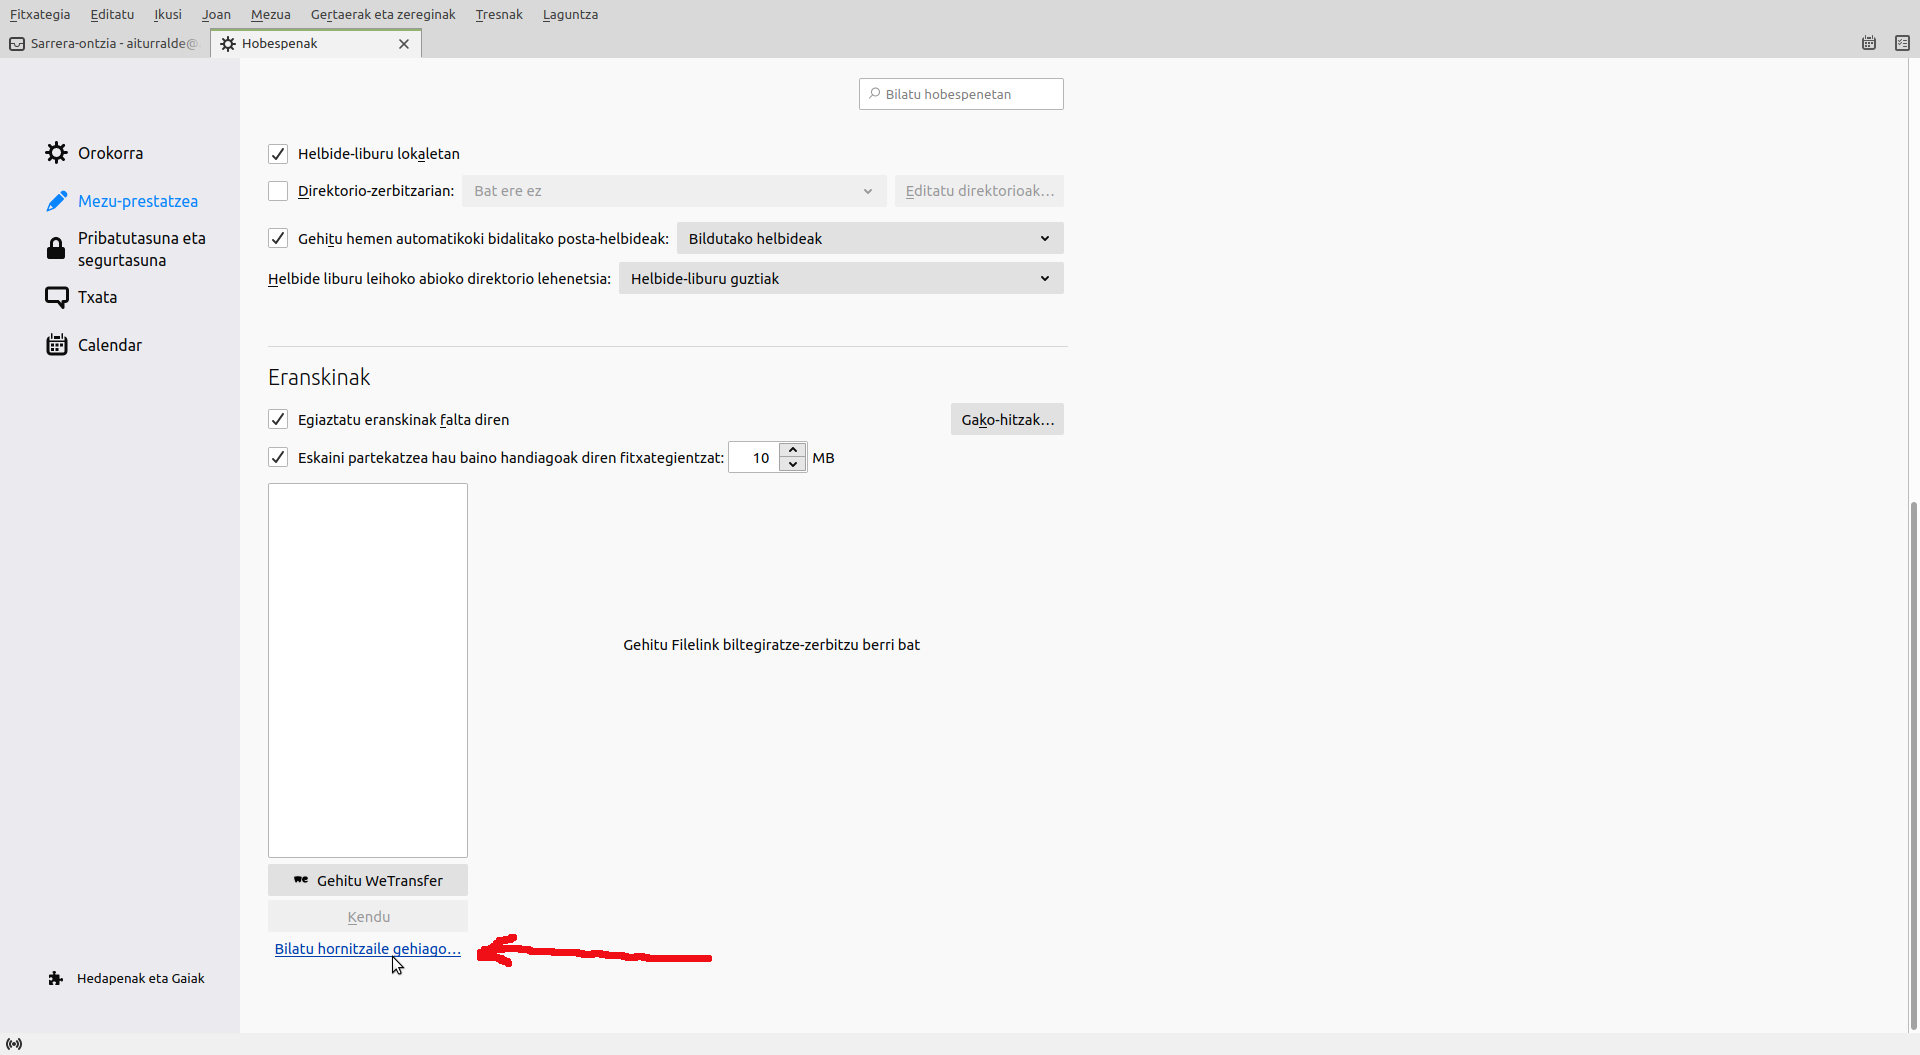Open Pribatutasuna eta segurtasuna lock icon

click(56, 249)
